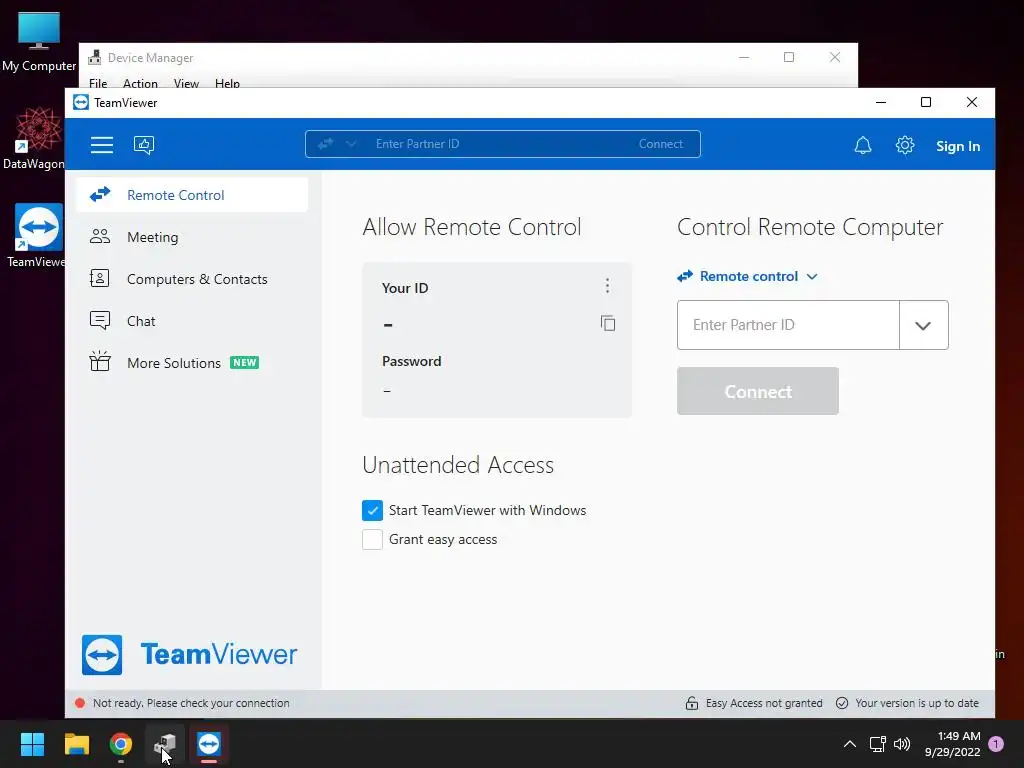
Task: Click the notification count badge in the taskbar
Action: [x=996, y=744]
